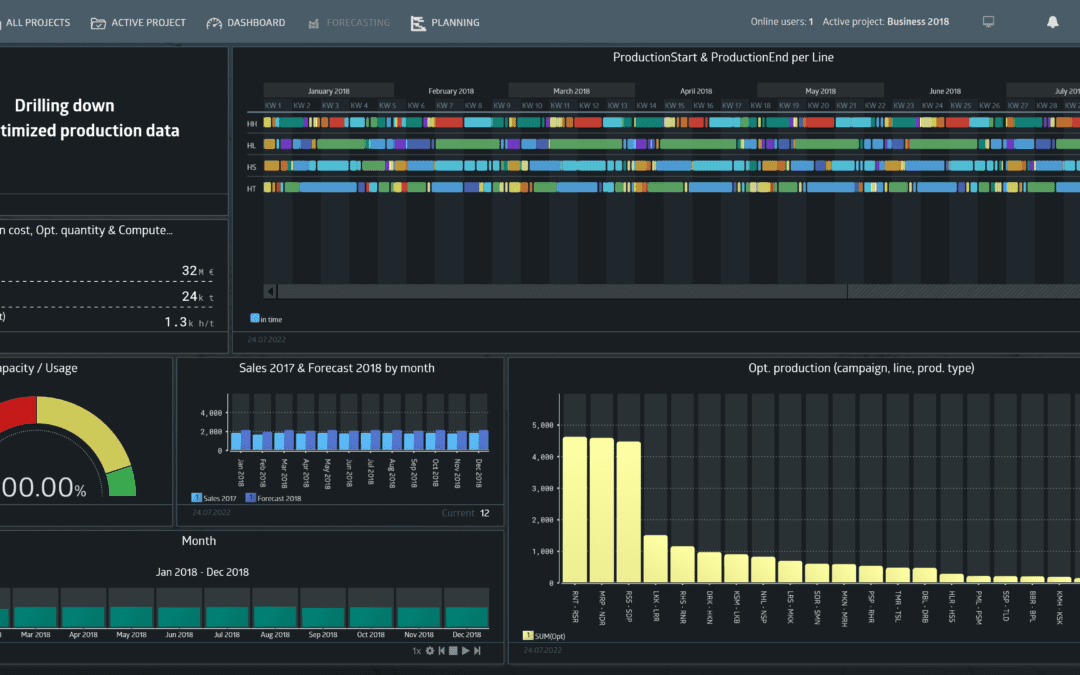1080x675 pixels.
Task: Click the Gantt scrollbar left arrow
Action: 271,291
